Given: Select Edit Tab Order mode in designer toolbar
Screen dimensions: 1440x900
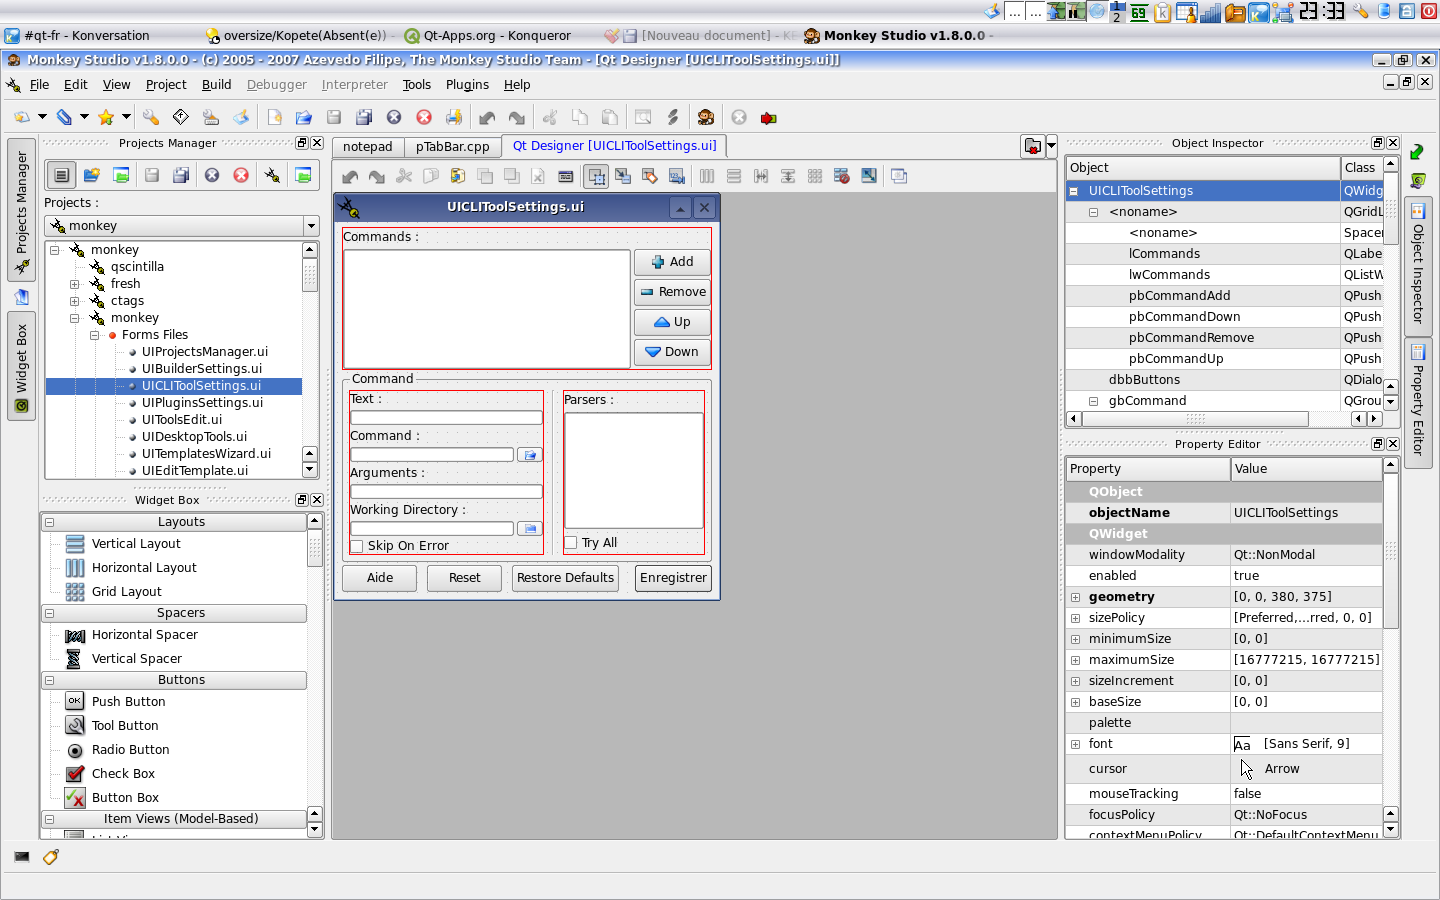Looking at the screenshot, I should (677, 176).
